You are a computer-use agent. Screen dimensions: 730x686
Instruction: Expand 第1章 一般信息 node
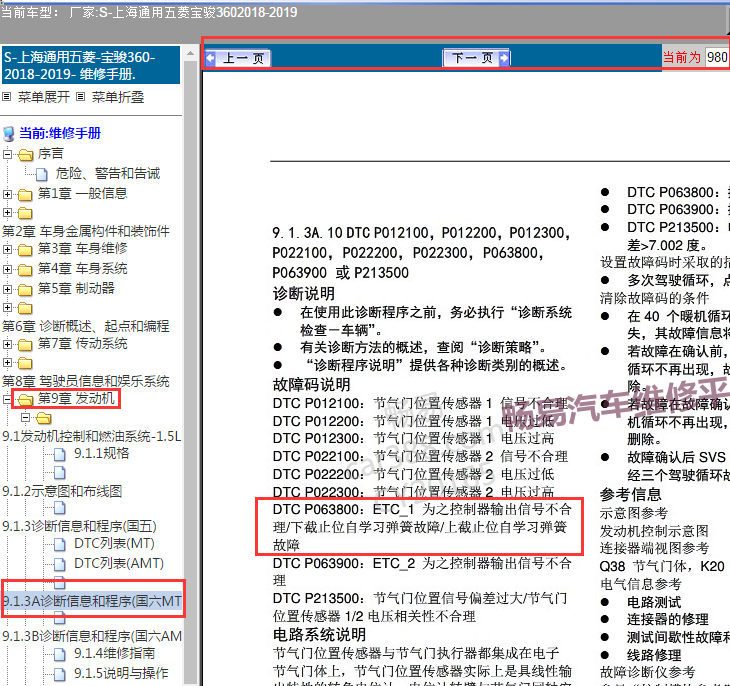[x=7, y=194]
